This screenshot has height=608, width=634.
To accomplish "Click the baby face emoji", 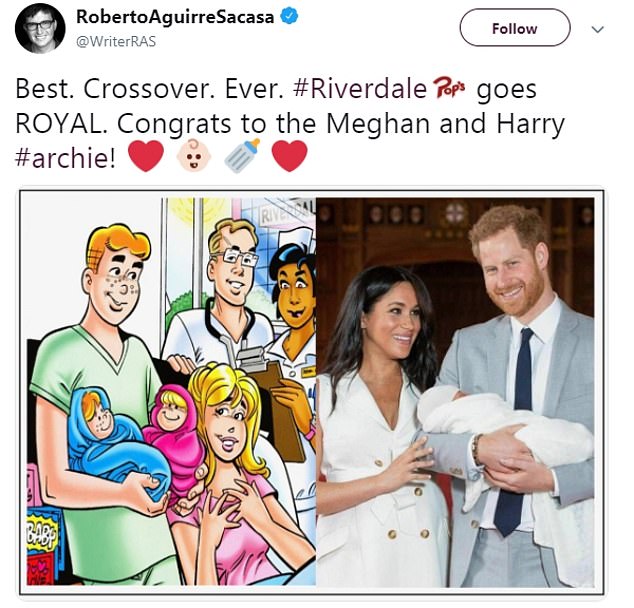I will pyautogui.click(x=194, y=156).
